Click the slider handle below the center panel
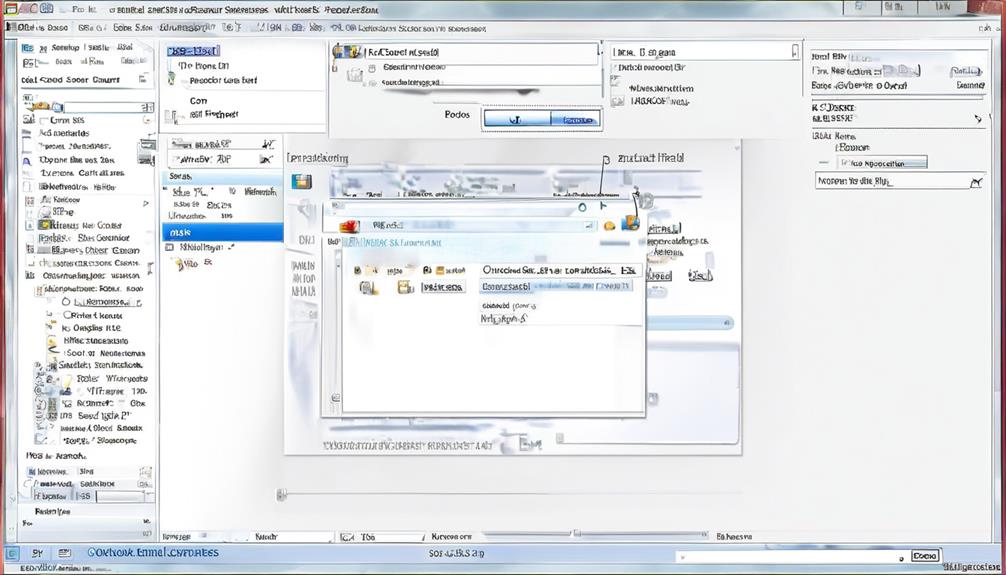The image size is (1006, 575). 281,494
